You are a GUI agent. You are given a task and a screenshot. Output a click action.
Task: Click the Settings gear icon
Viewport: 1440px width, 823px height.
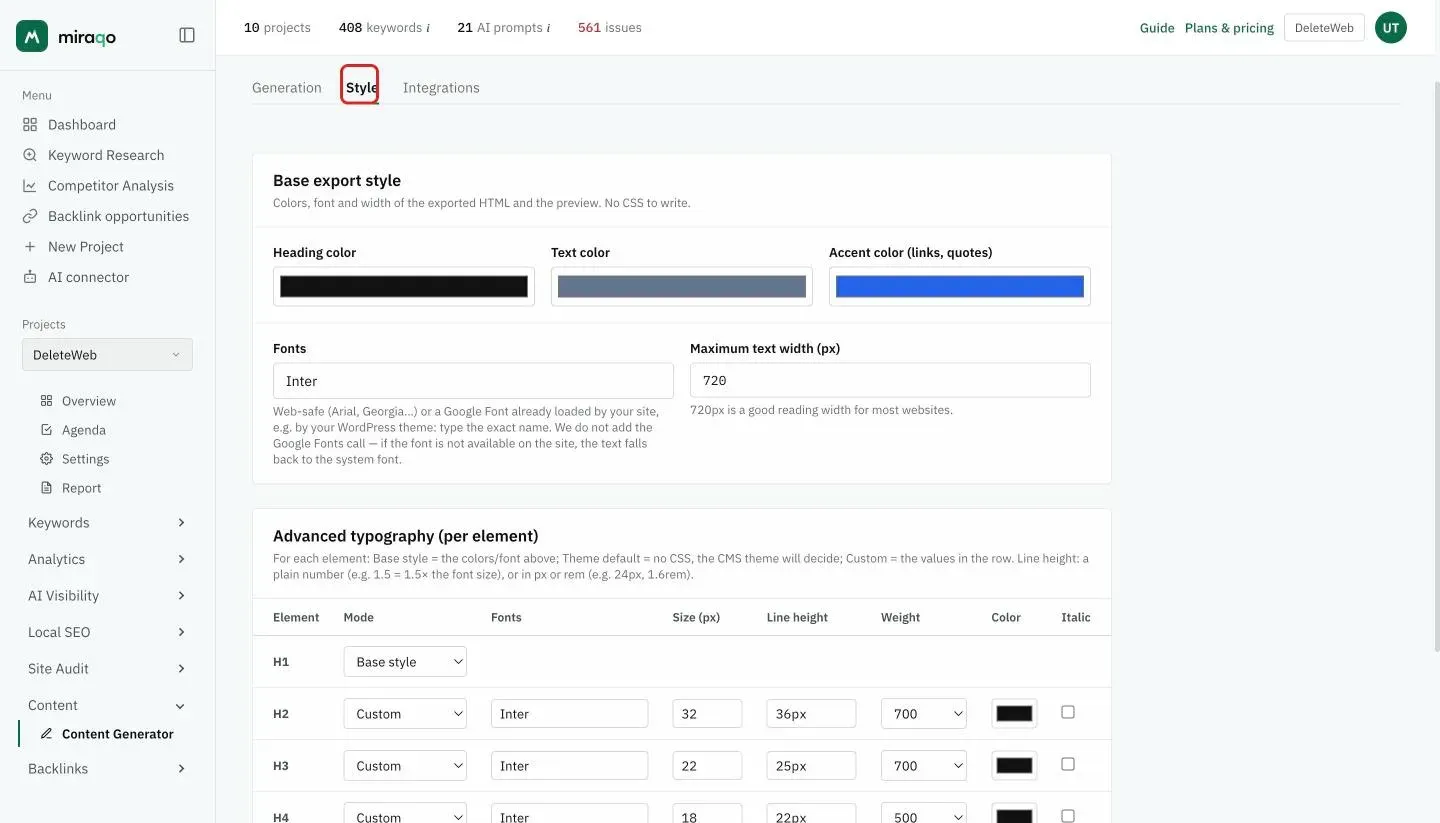(x=46, y=459)
